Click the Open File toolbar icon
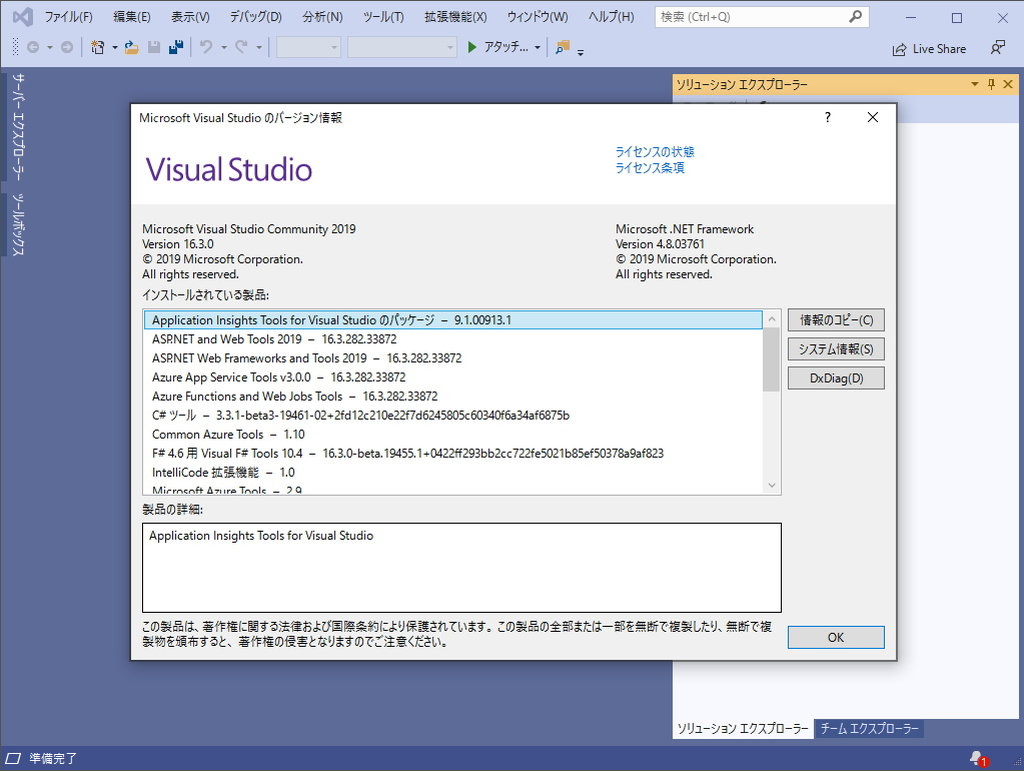This screenshot has height=771, width=1024. pyautogui.click(x=131, y=48)
